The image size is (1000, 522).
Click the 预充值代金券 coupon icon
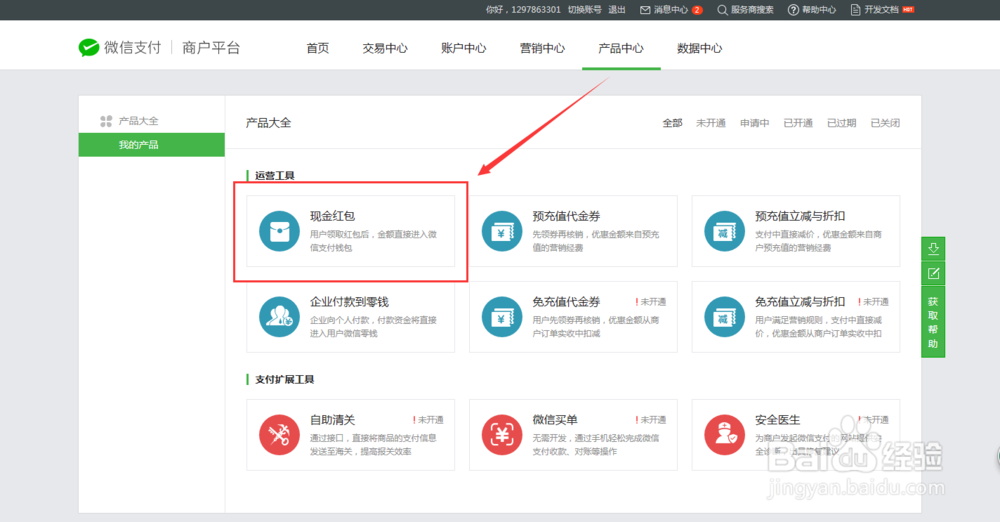(x=502, y=231)
